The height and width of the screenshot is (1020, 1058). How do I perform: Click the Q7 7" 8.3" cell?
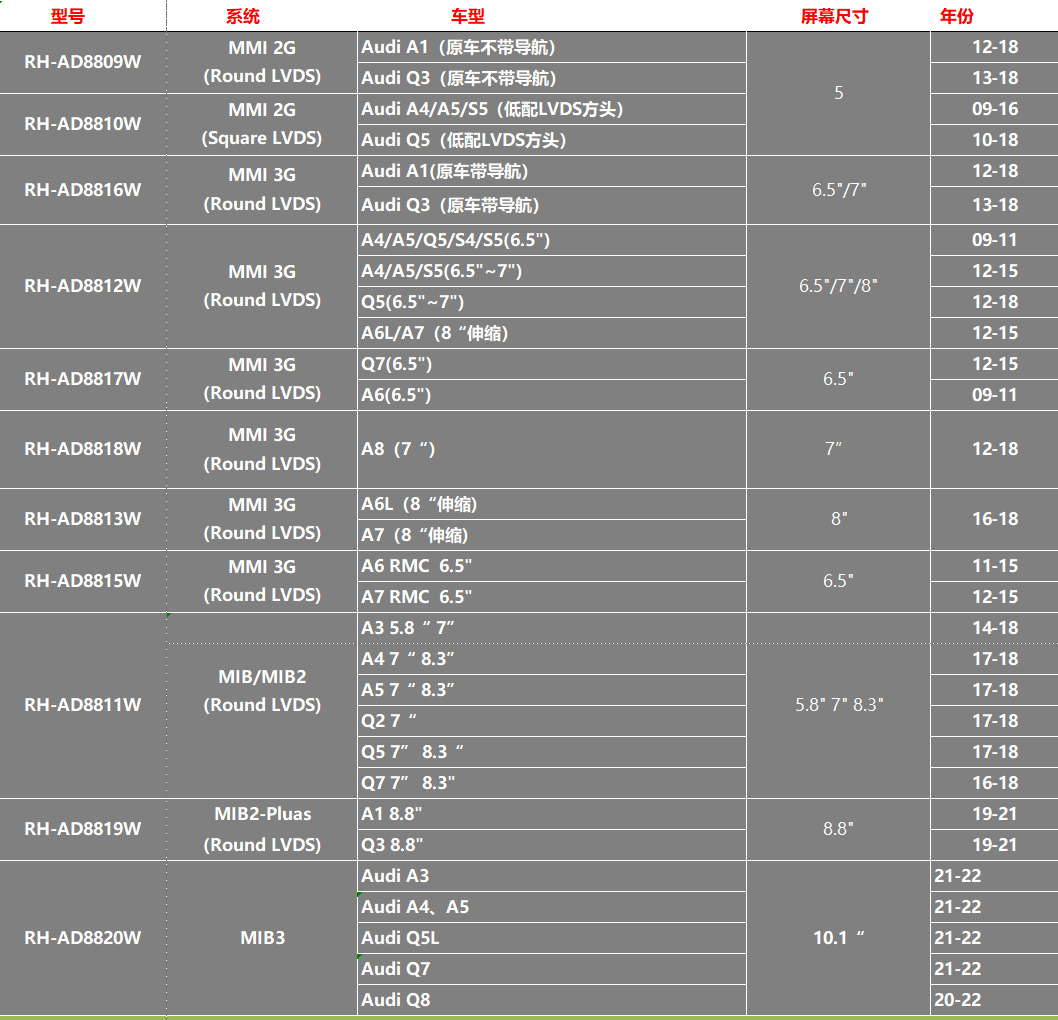pos(552,784)
